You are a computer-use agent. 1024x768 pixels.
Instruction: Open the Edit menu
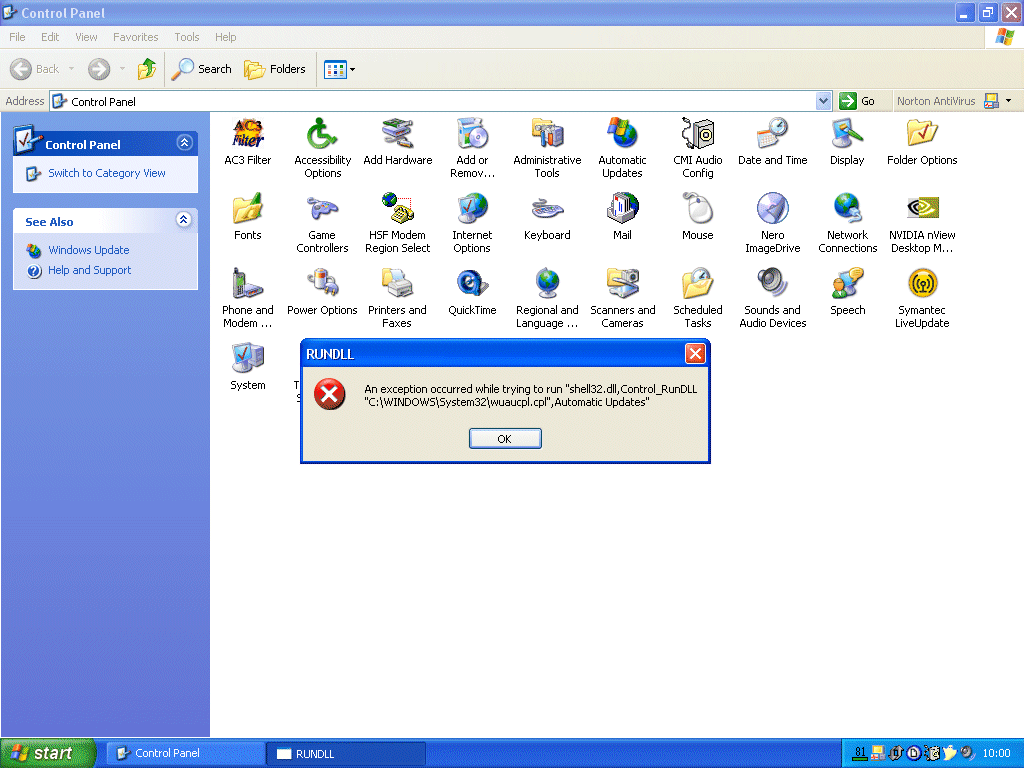(50, 37)
